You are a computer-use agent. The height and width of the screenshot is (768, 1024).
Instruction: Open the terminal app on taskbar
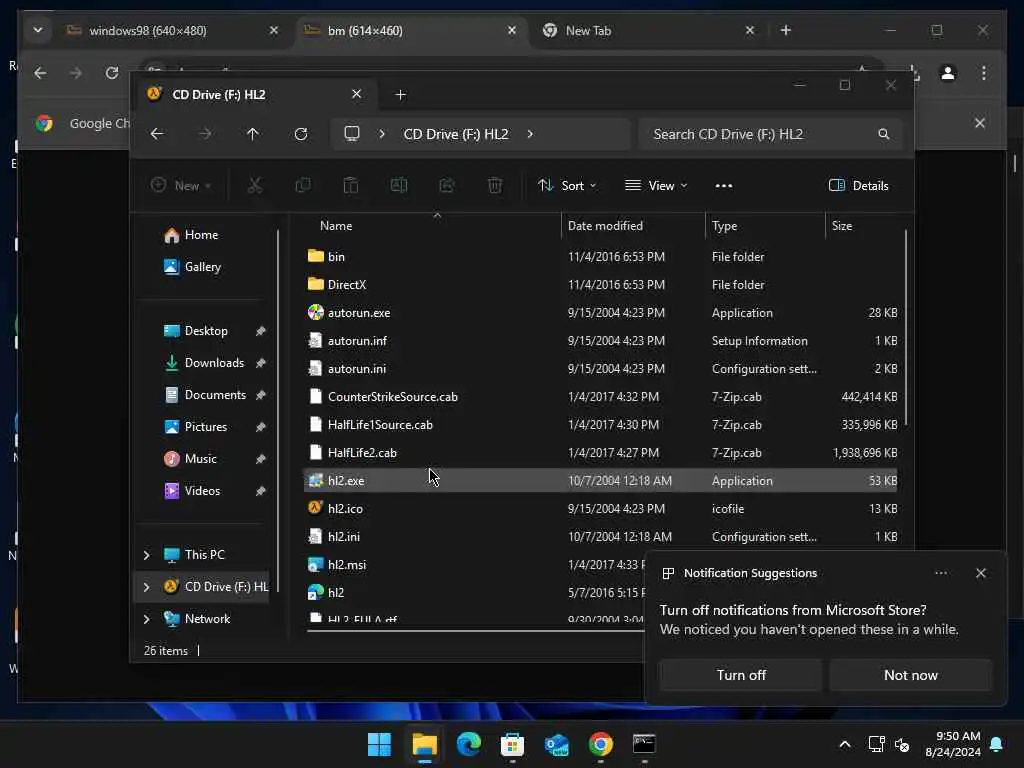tap(644, 744)
